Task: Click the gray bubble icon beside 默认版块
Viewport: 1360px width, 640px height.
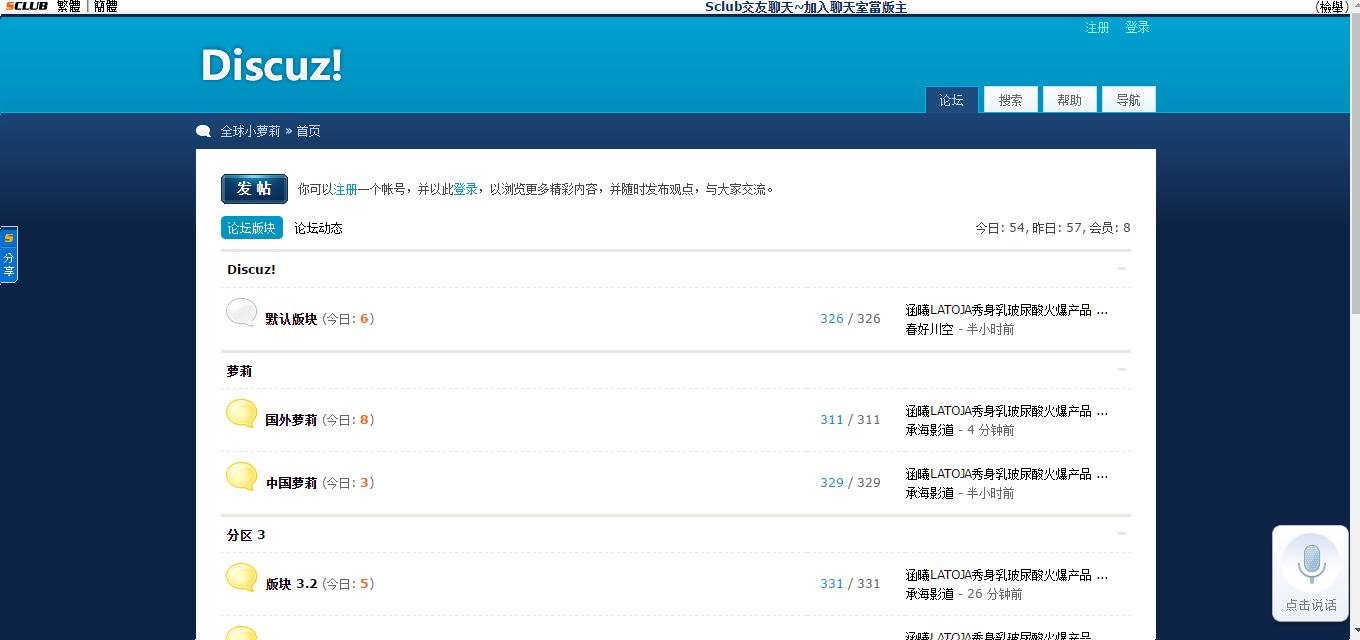Action: (x=241, y=313)
